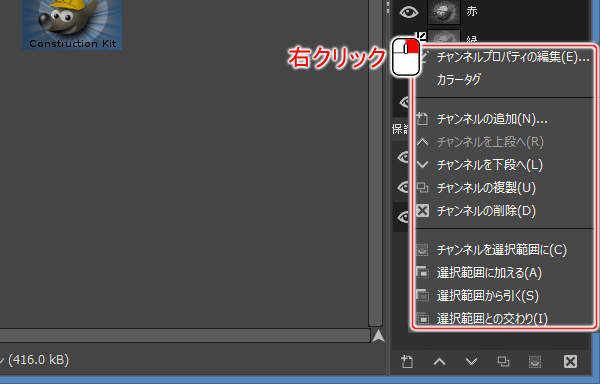Image resolution: width=600 pixels, height=384 pixels.
Task: Open the カラータグ submenu entry
Action: (504, 80)
